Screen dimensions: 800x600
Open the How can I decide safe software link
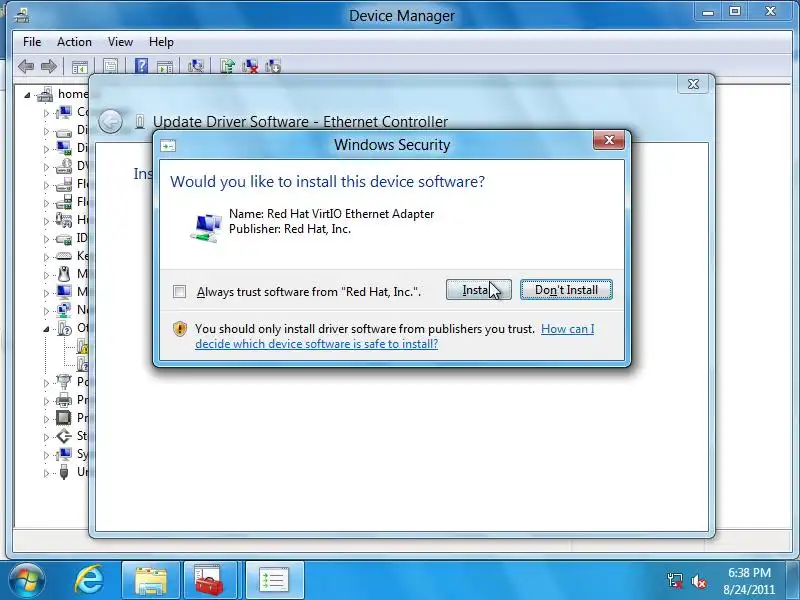click(x=394, y=336)
